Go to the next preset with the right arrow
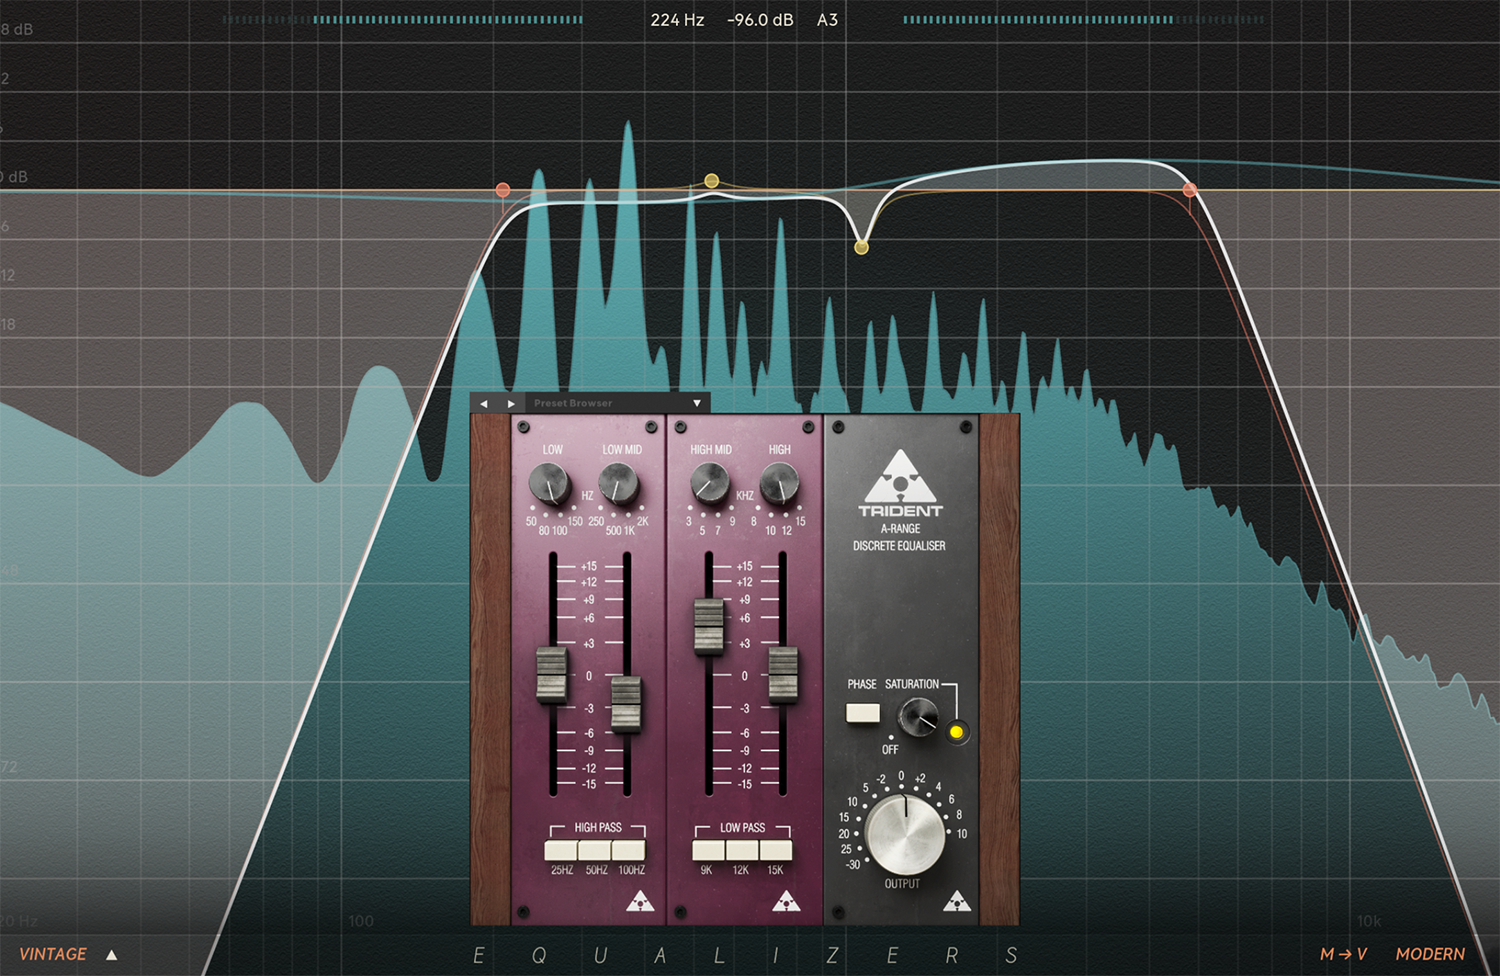 pyautogui.click(x=511, y=403)
